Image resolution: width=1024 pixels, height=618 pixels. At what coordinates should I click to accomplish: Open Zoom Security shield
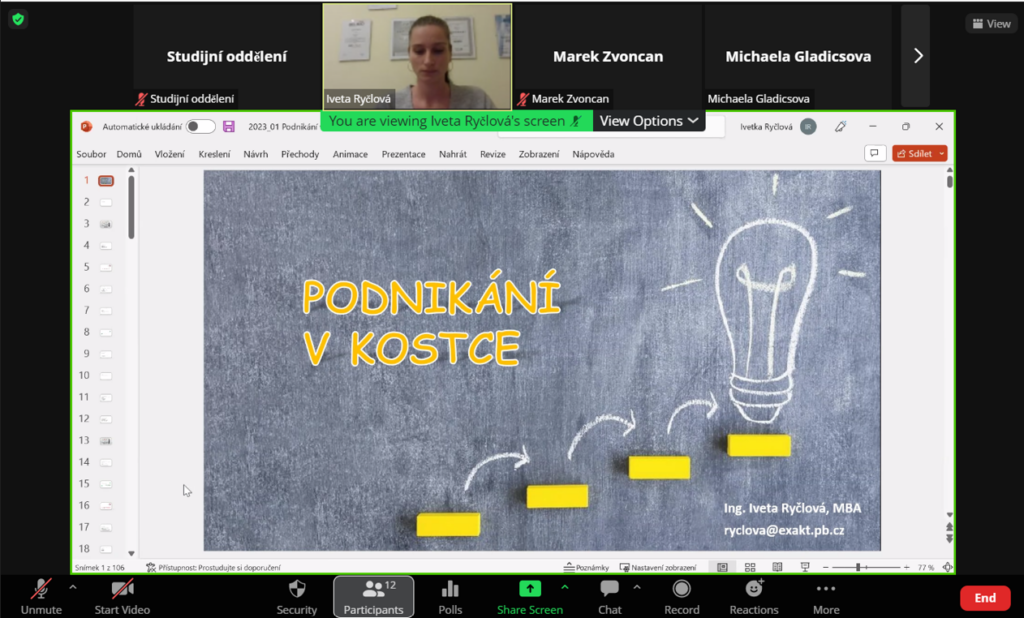tap(296, 597)
